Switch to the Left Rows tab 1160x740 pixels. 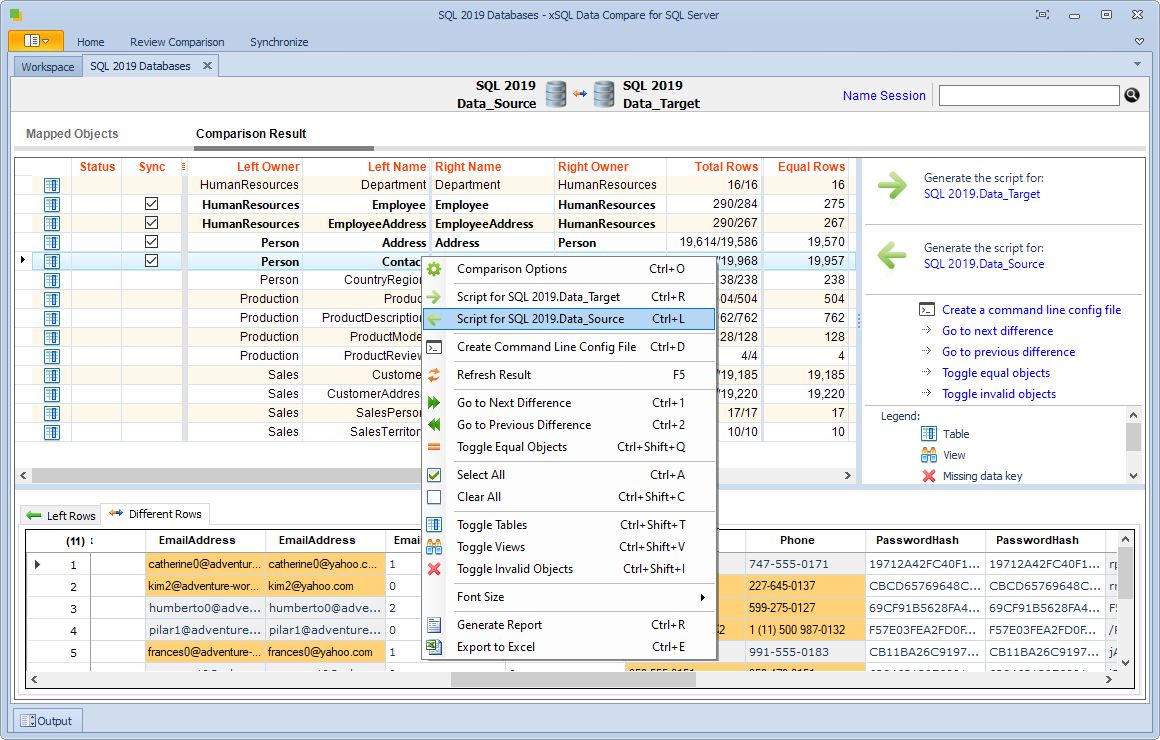tap(61, 515)
